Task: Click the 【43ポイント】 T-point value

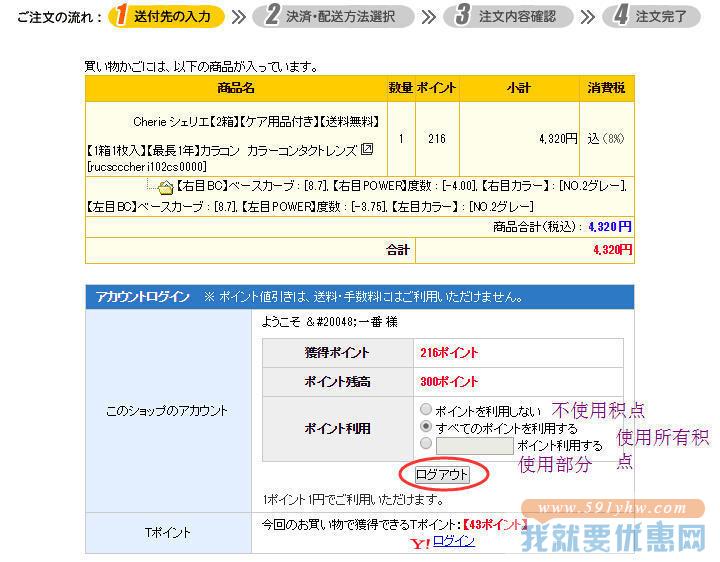Action: click(495, 524)
